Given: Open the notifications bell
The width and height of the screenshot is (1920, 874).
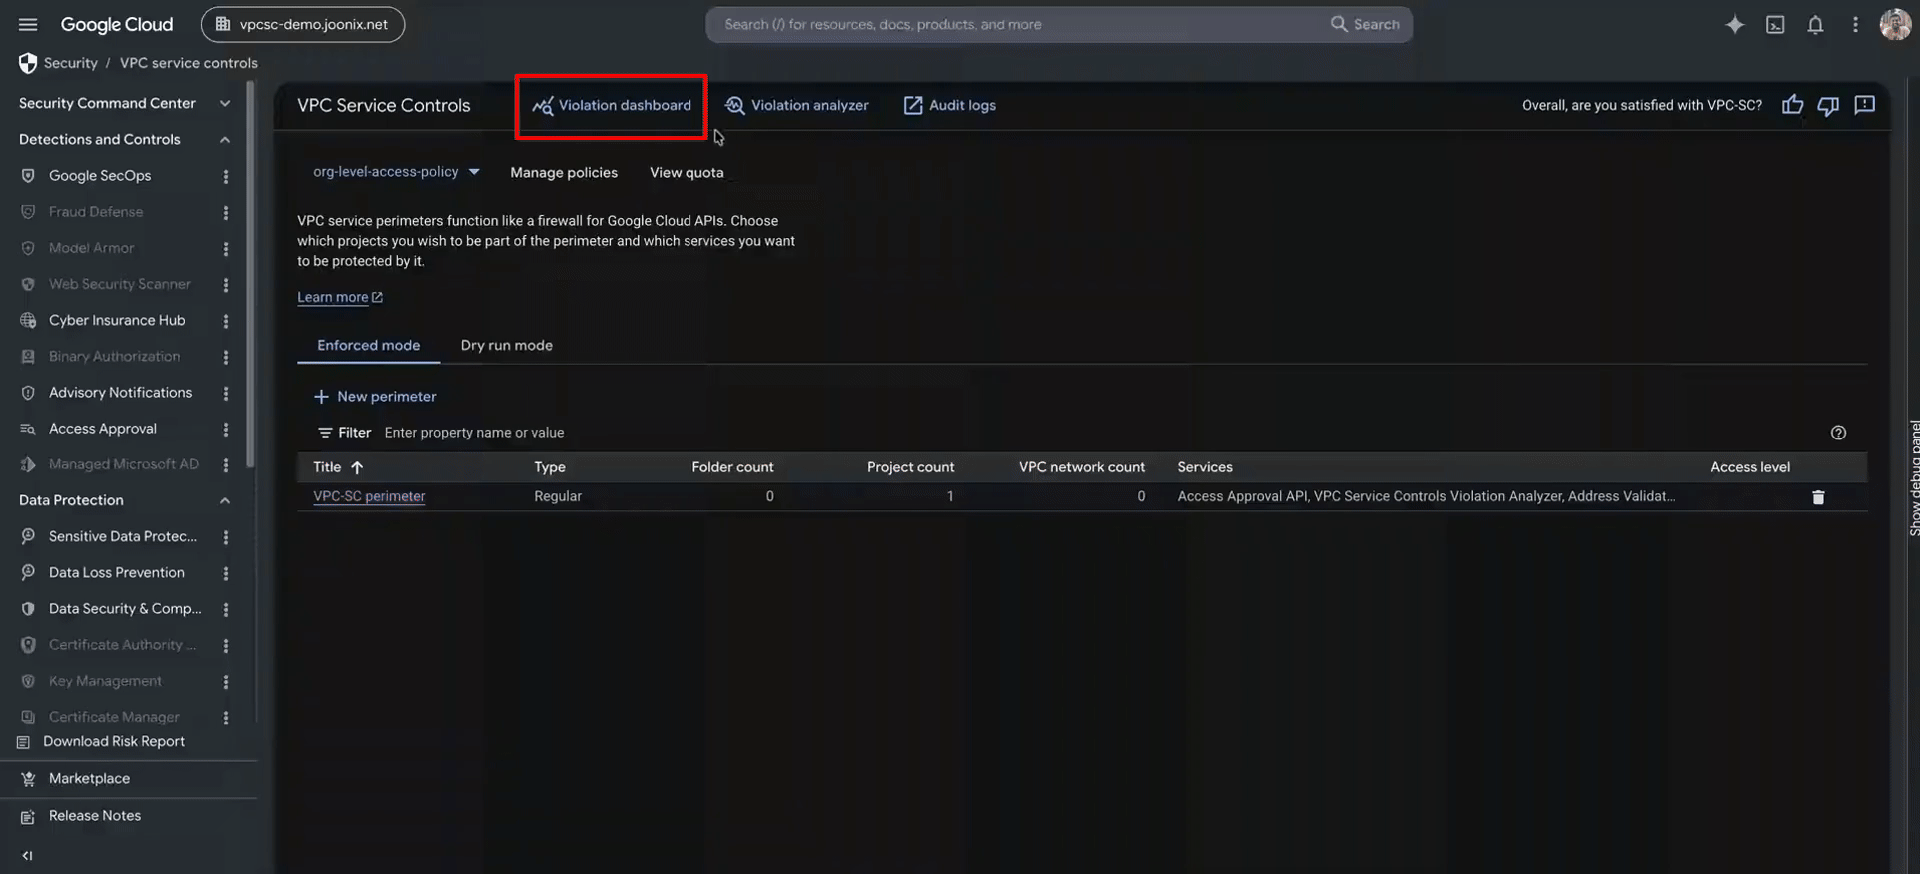Looking at the screenshot, I should tap(1815, 25).
